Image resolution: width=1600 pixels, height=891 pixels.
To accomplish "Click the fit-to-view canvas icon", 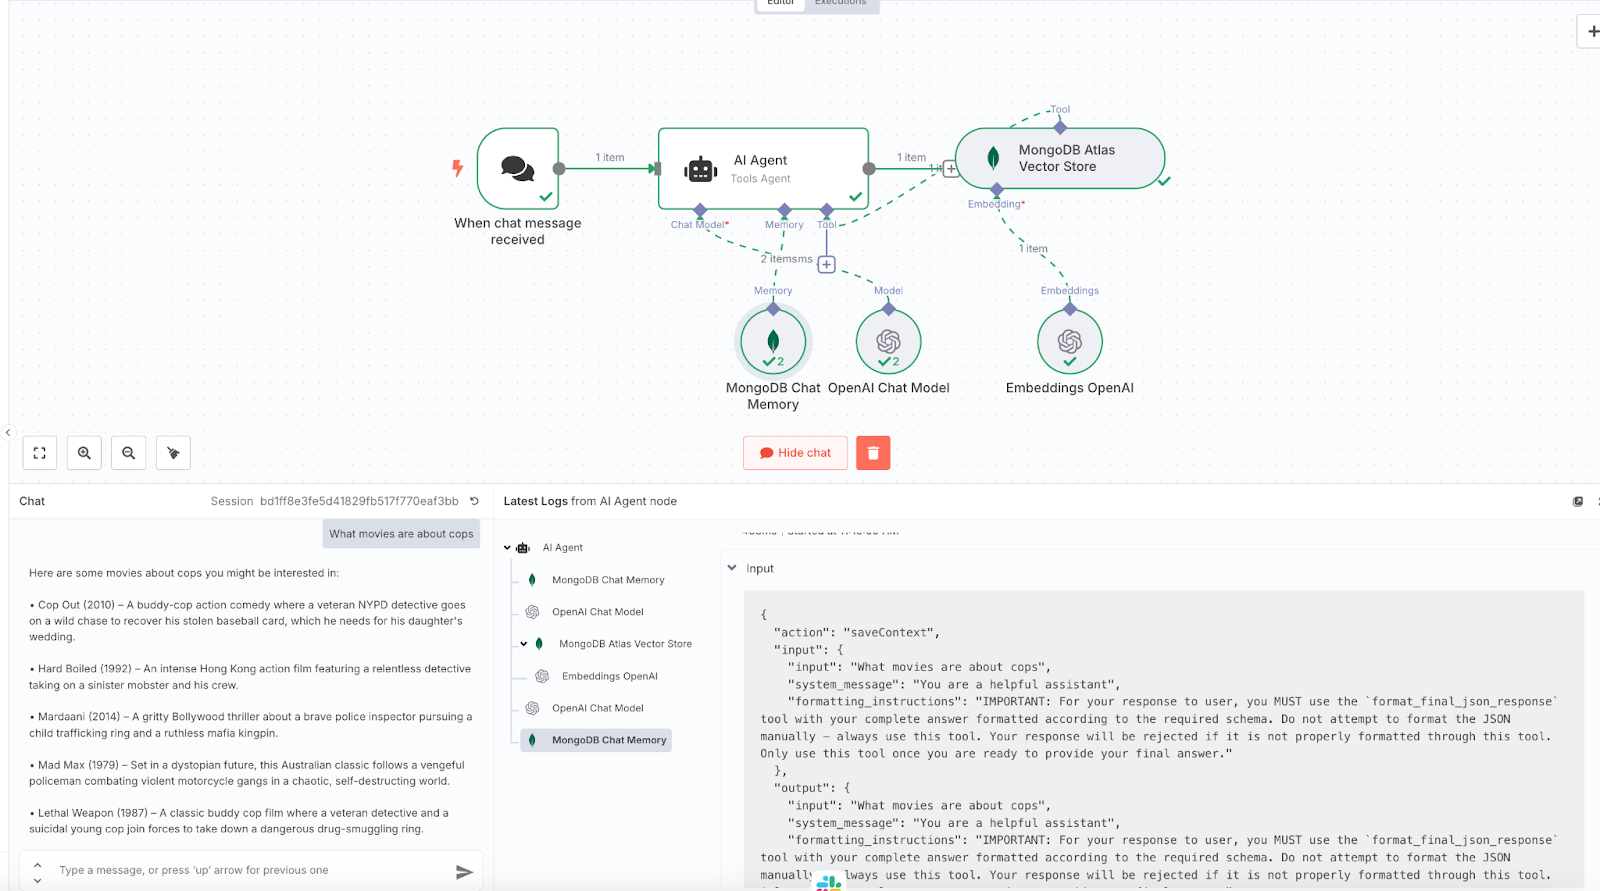I will (40, 453).
